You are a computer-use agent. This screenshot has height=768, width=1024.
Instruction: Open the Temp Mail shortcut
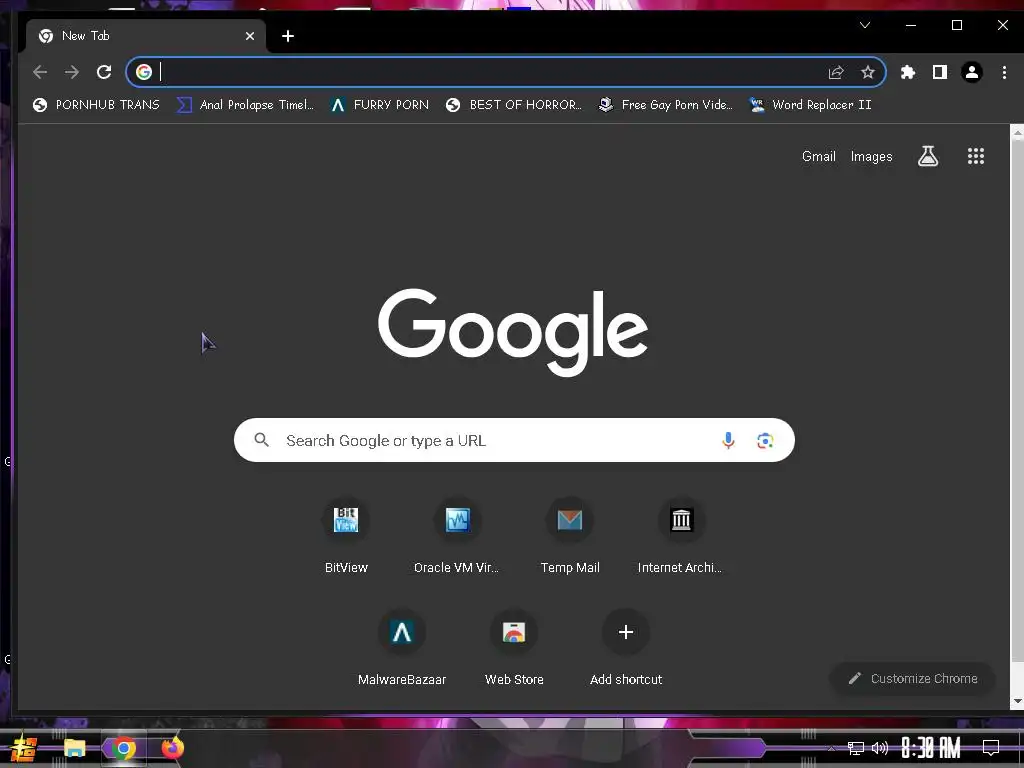click(569, 536)
